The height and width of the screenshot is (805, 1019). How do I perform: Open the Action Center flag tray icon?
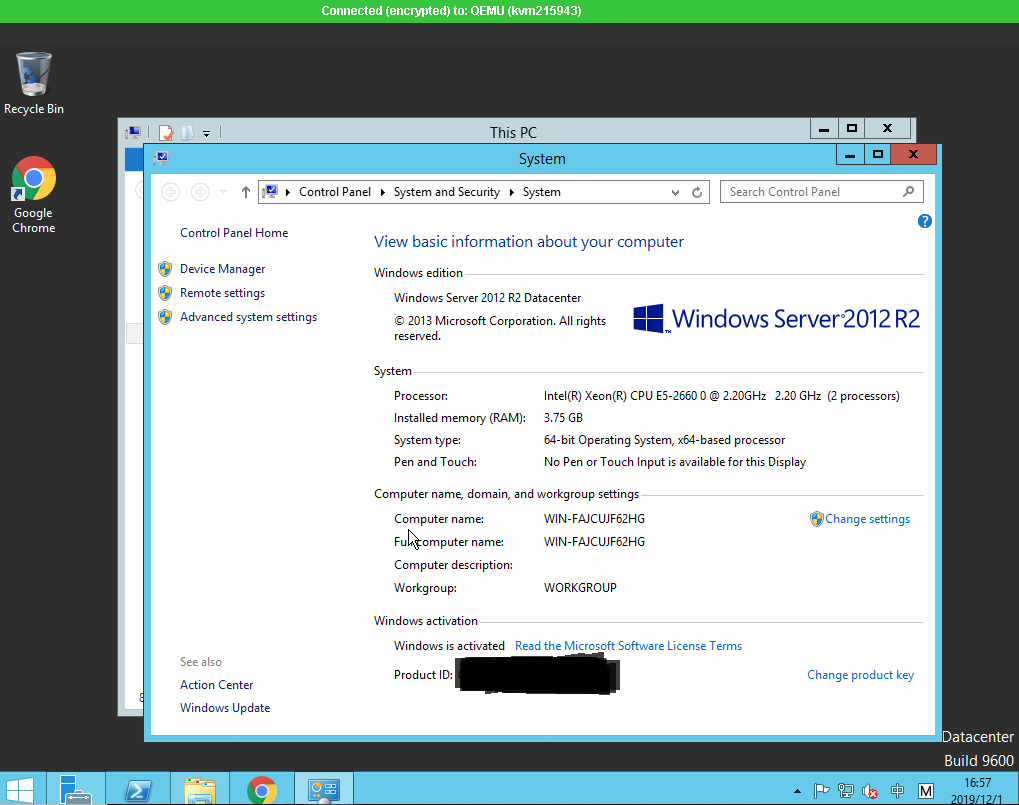pyautogui.click(x=821, y=791)
